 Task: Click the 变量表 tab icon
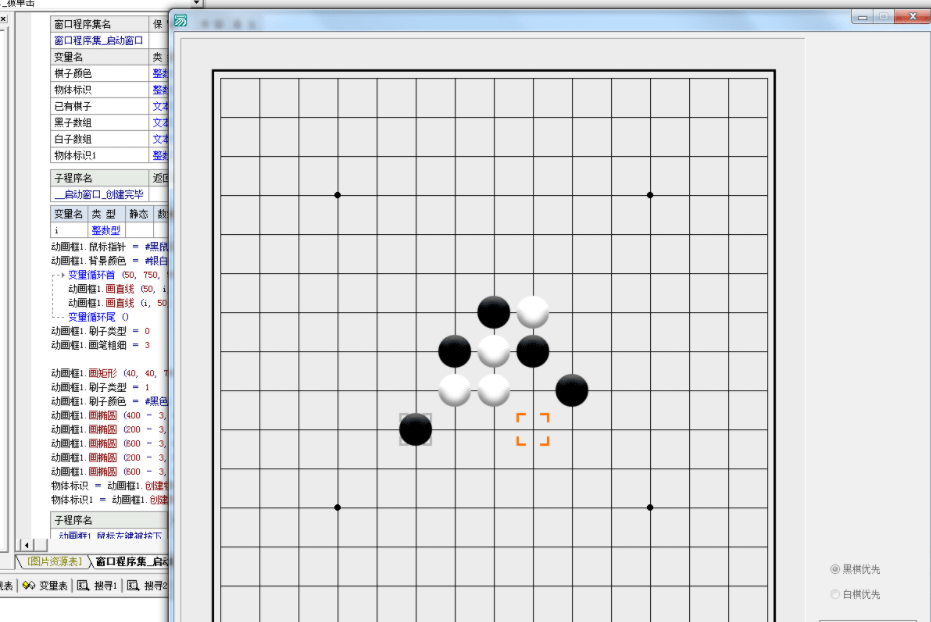(x=28, y=586)
